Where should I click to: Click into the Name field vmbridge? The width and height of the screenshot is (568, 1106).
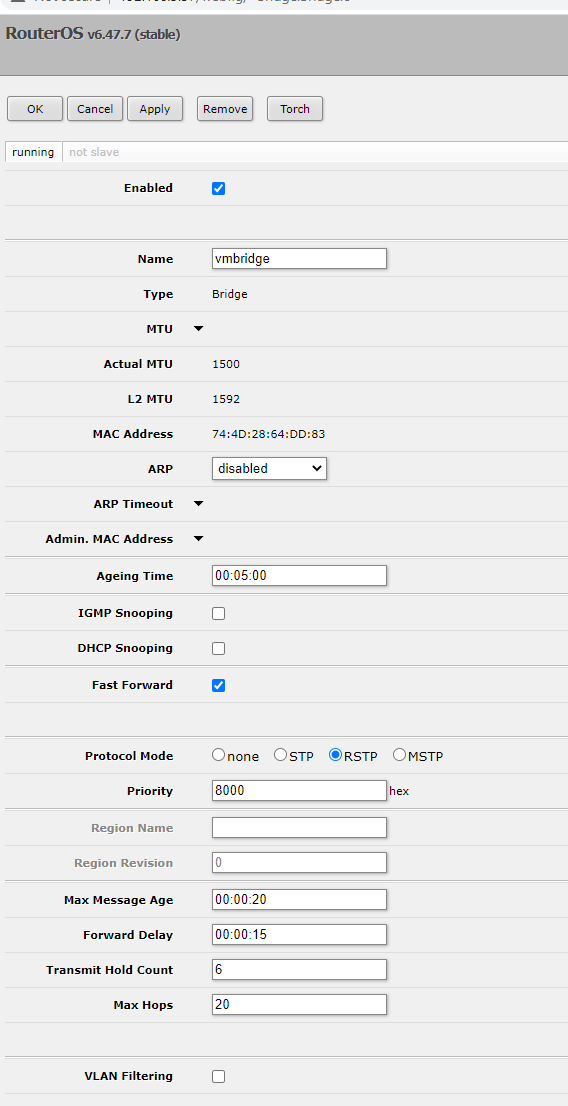299,258
